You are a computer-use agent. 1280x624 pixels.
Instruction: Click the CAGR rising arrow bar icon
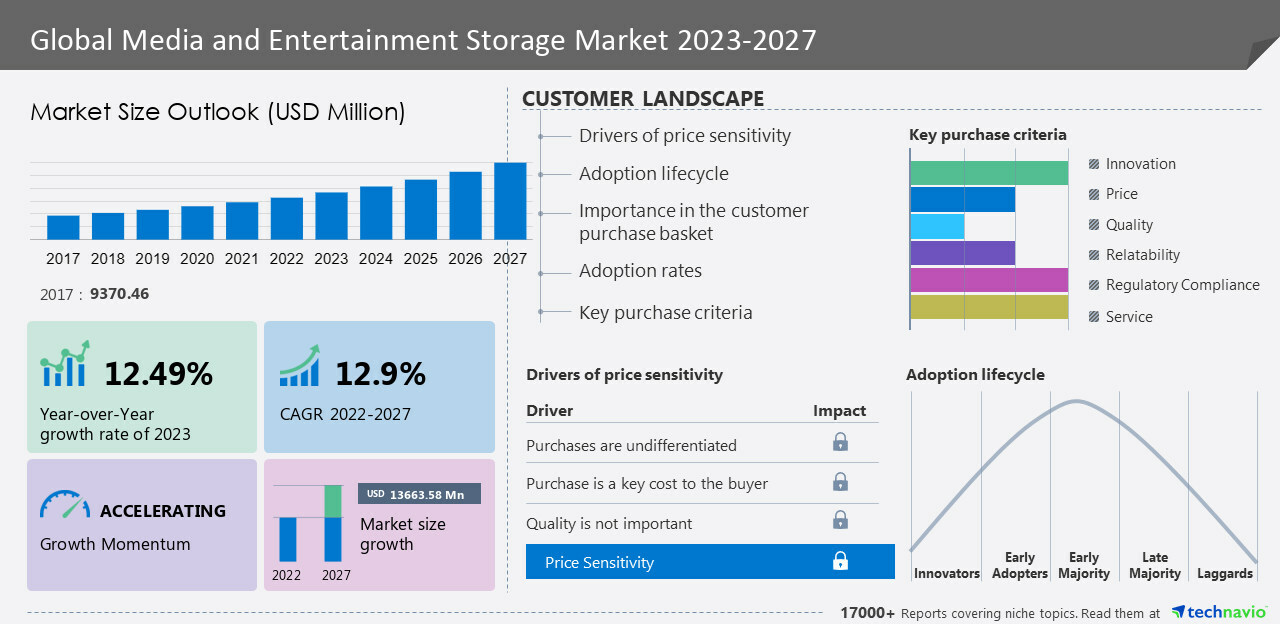click(299, 366)
